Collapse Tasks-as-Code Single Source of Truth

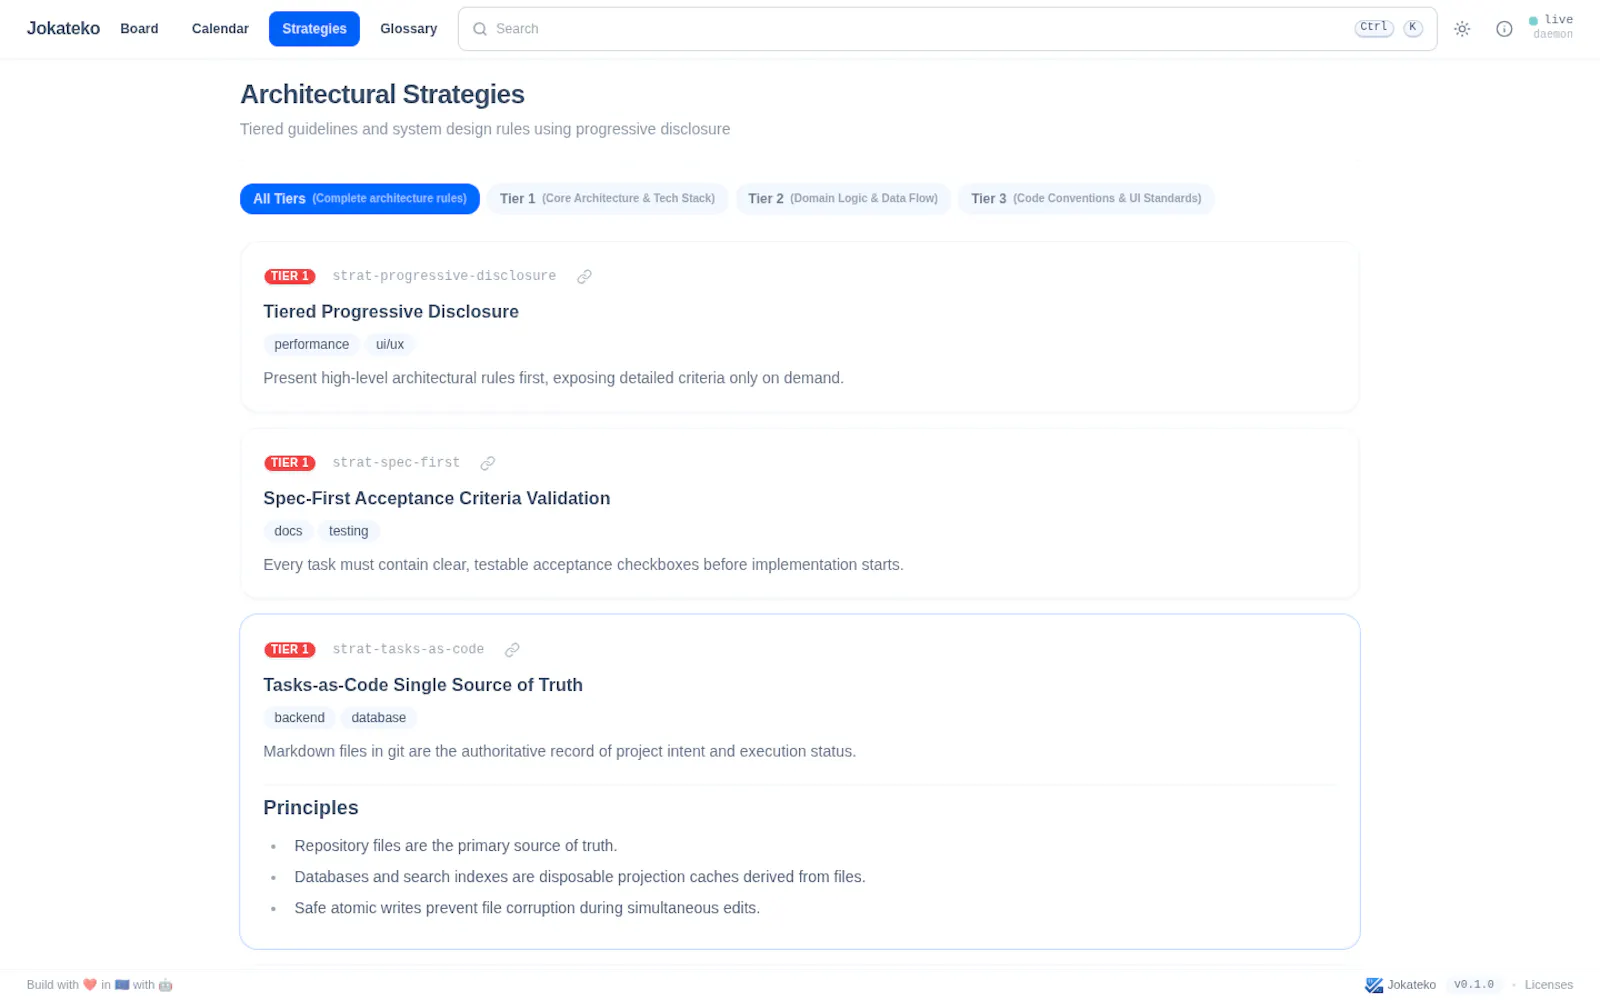click(422, 686)
